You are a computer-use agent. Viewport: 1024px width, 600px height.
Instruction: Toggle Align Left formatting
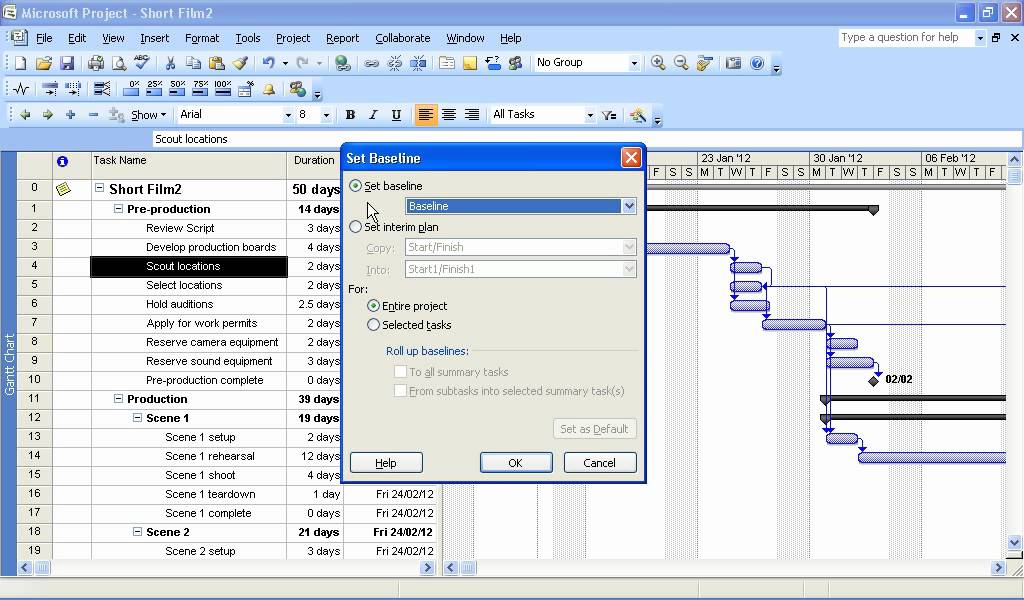pyautogui.click(x=425, y=115)
